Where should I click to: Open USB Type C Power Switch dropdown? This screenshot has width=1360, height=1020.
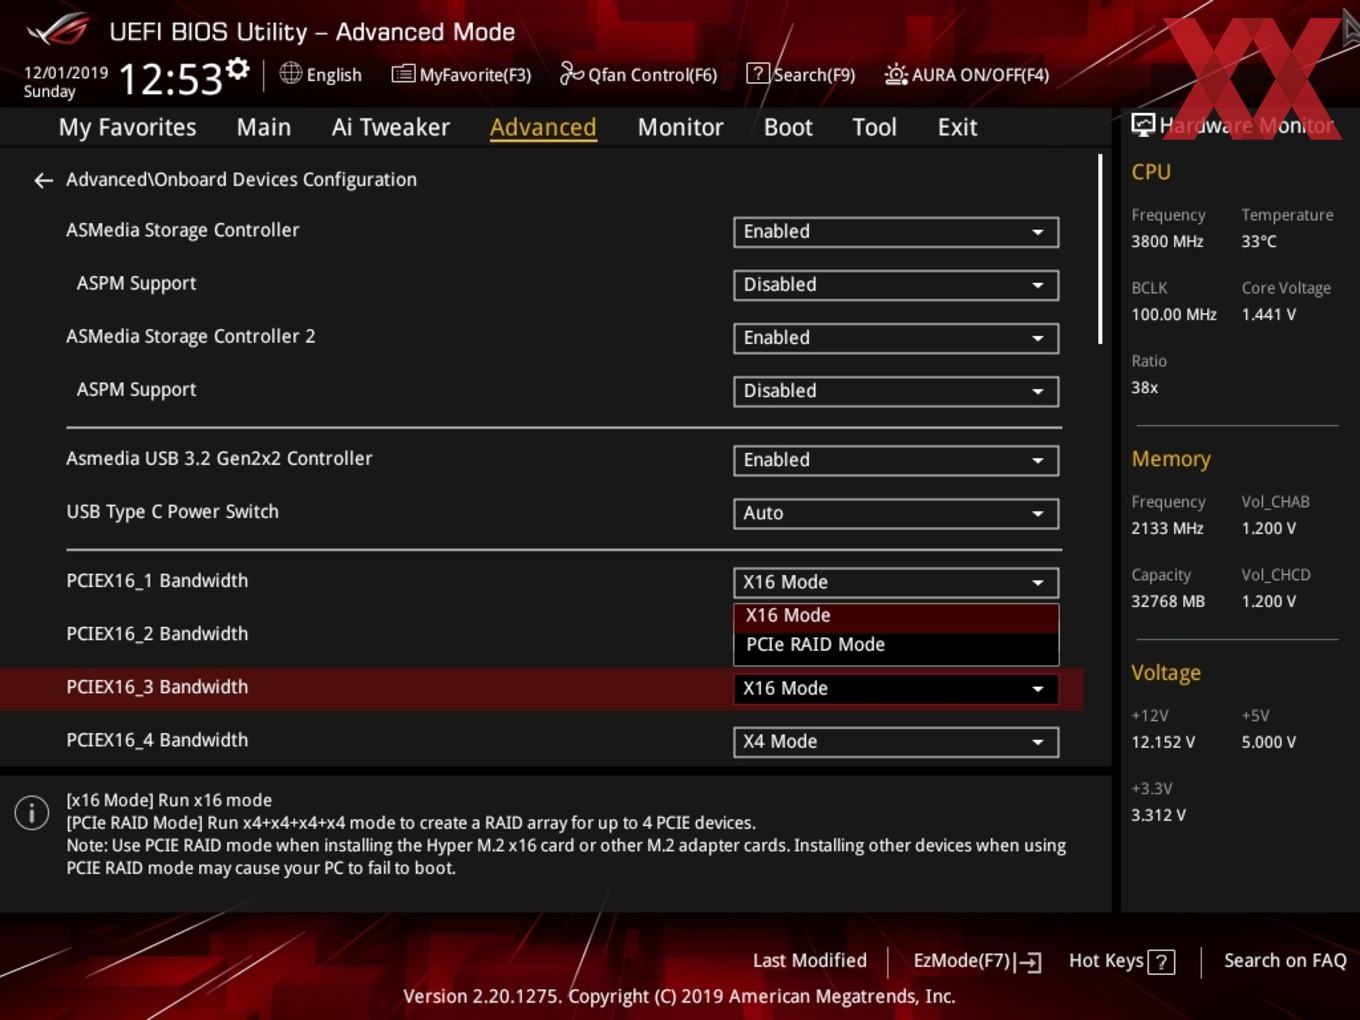tap(896, 513)
